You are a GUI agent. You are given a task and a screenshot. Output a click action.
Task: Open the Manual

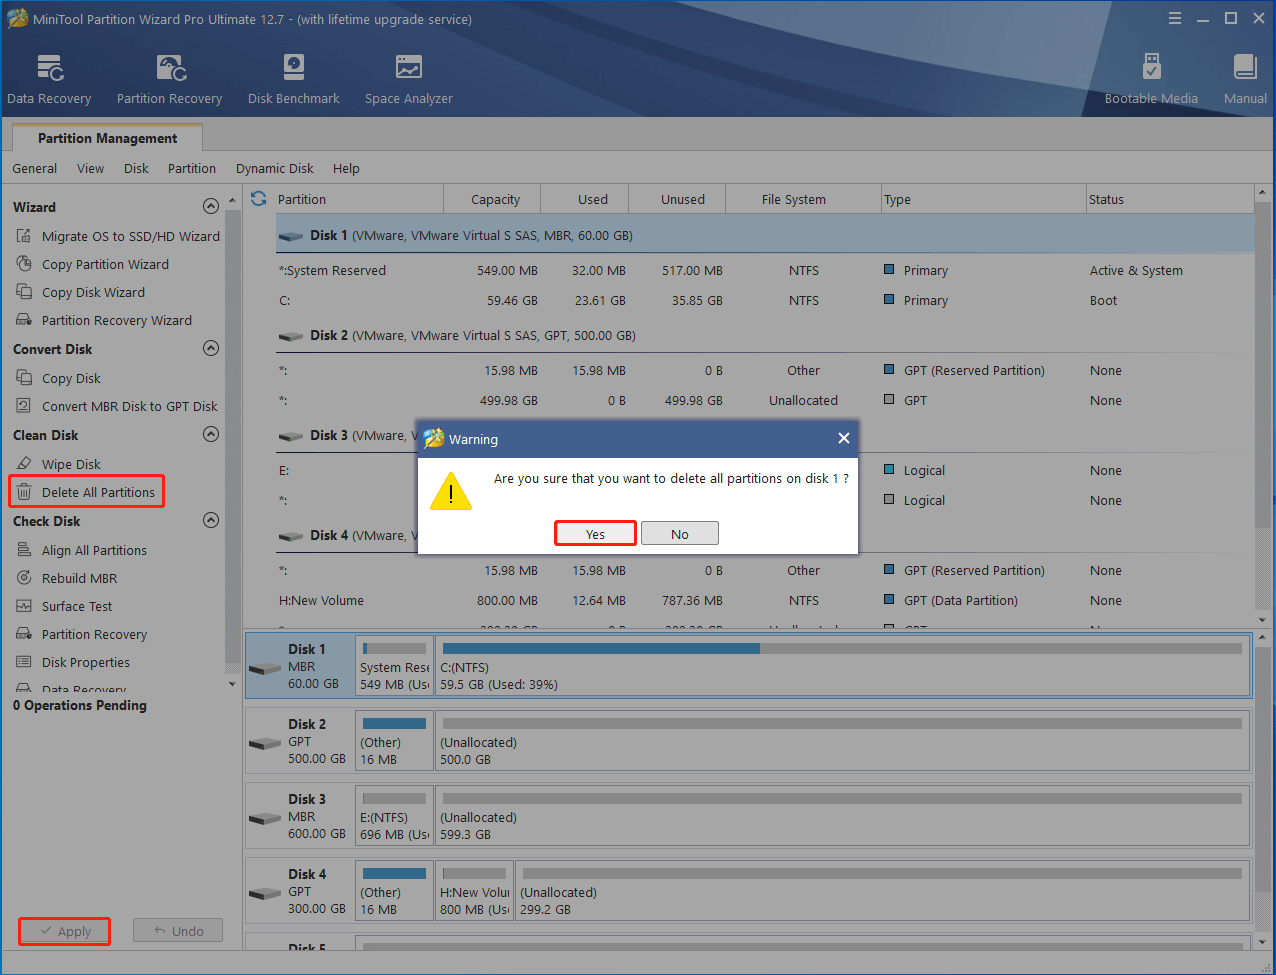click(1245, 80)
